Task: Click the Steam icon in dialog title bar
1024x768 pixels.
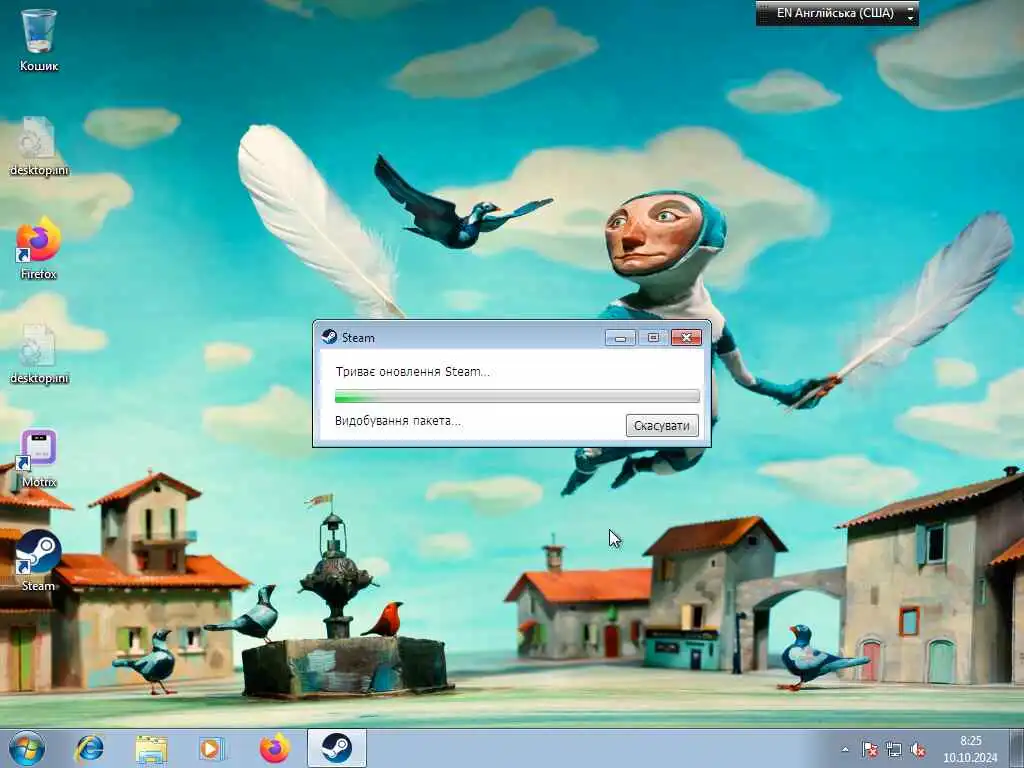Action: (x=329, y=337)
